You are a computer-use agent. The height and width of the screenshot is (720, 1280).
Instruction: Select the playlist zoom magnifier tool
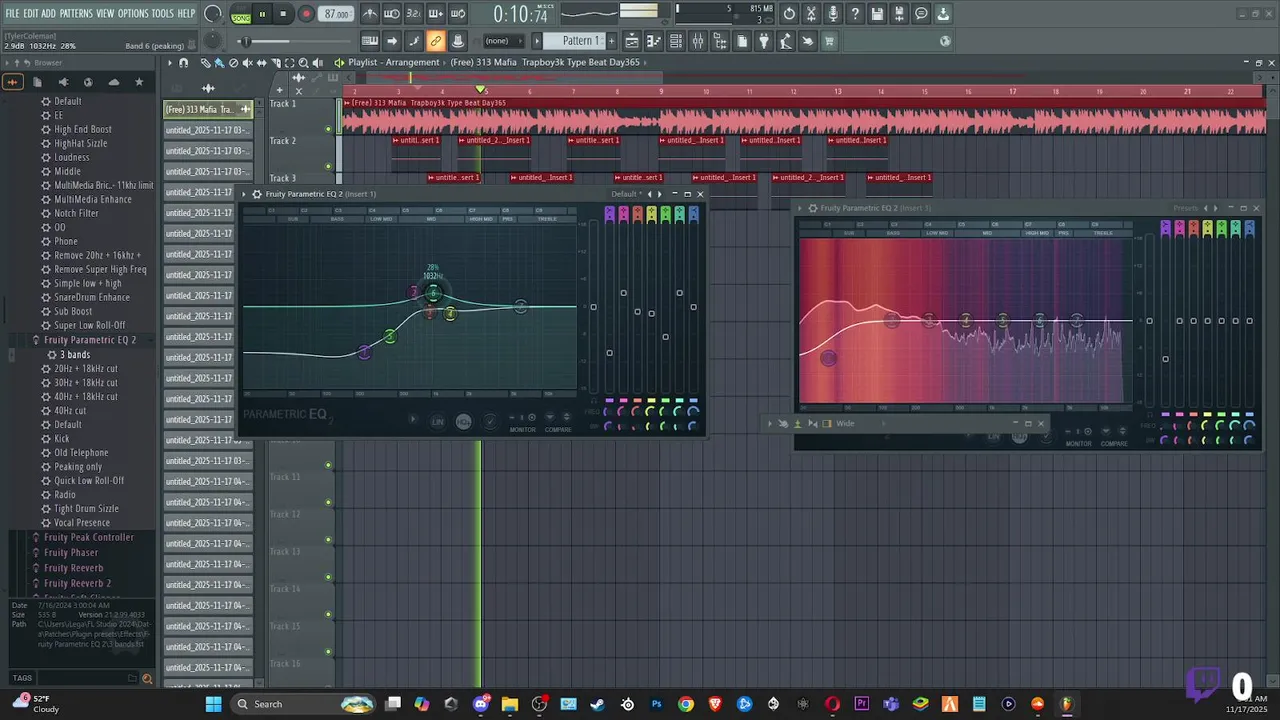[304, 62]
